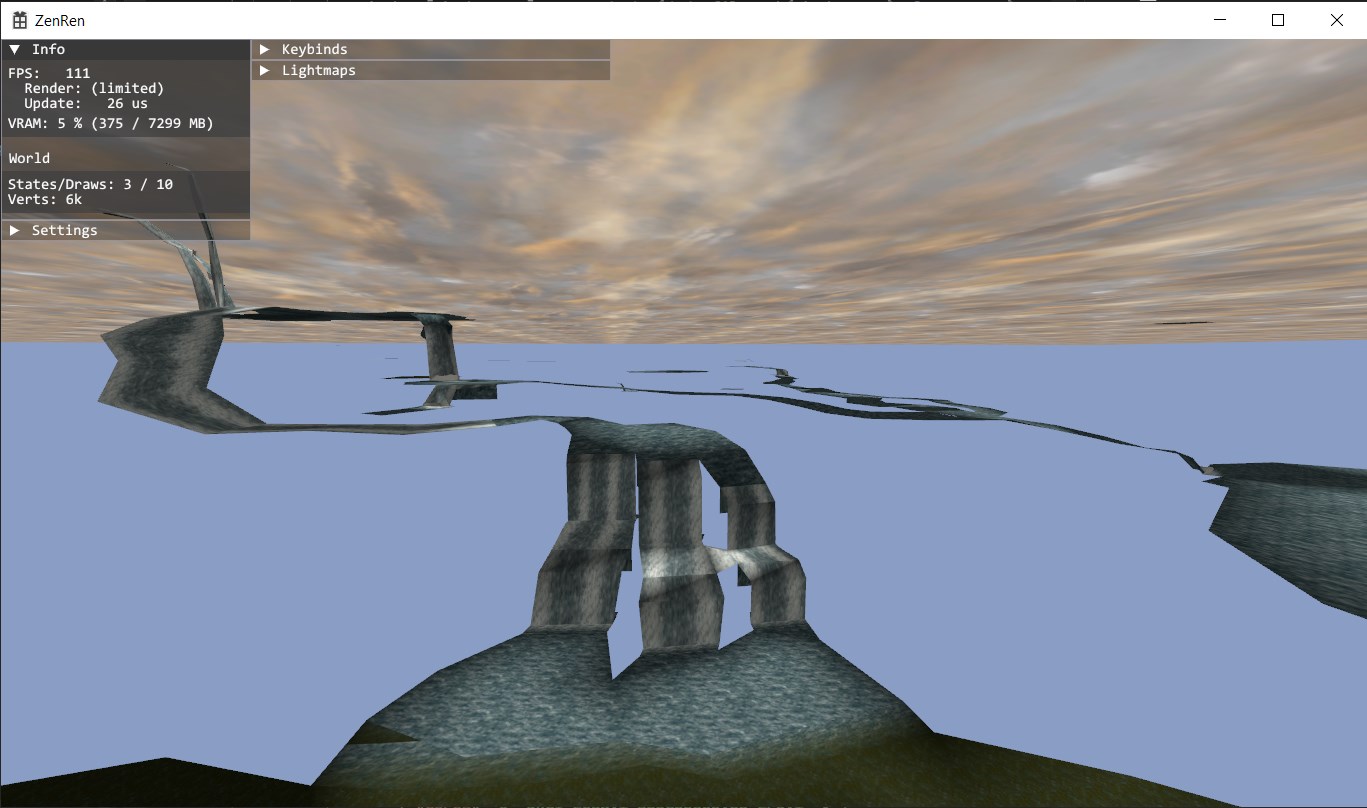Expand the Settings section
The width and height of the screenshot is (1367, 808).
coord(125,230)
